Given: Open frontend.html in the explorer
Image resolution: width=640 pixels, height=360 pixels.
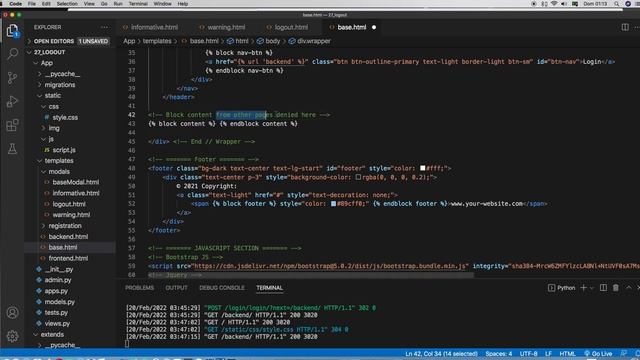Looking at the screenshot, I should pyautogui.click(x=68, y=258).
